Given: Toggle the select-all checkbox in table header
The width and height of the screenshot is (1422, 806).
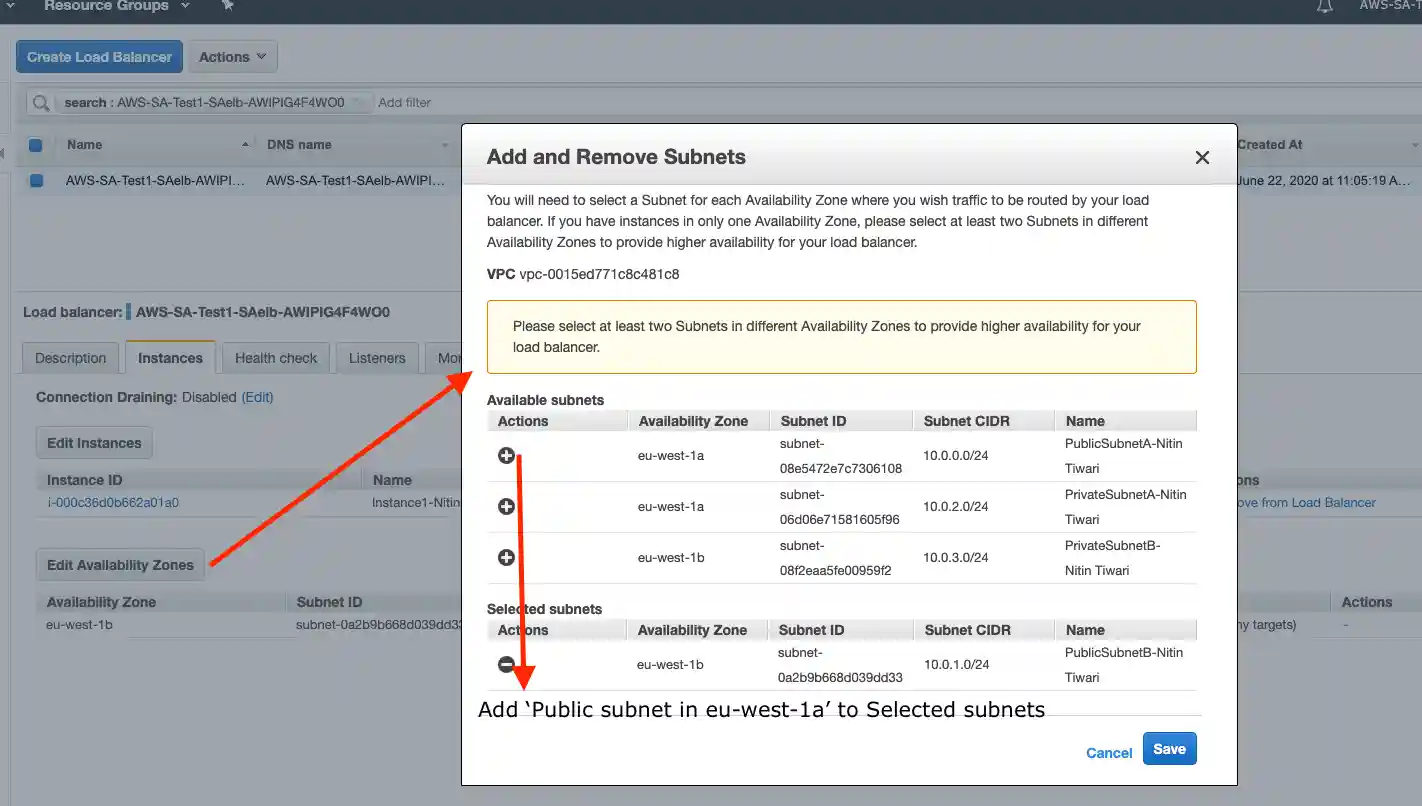Looking at the screenshot, I should 36,145.
